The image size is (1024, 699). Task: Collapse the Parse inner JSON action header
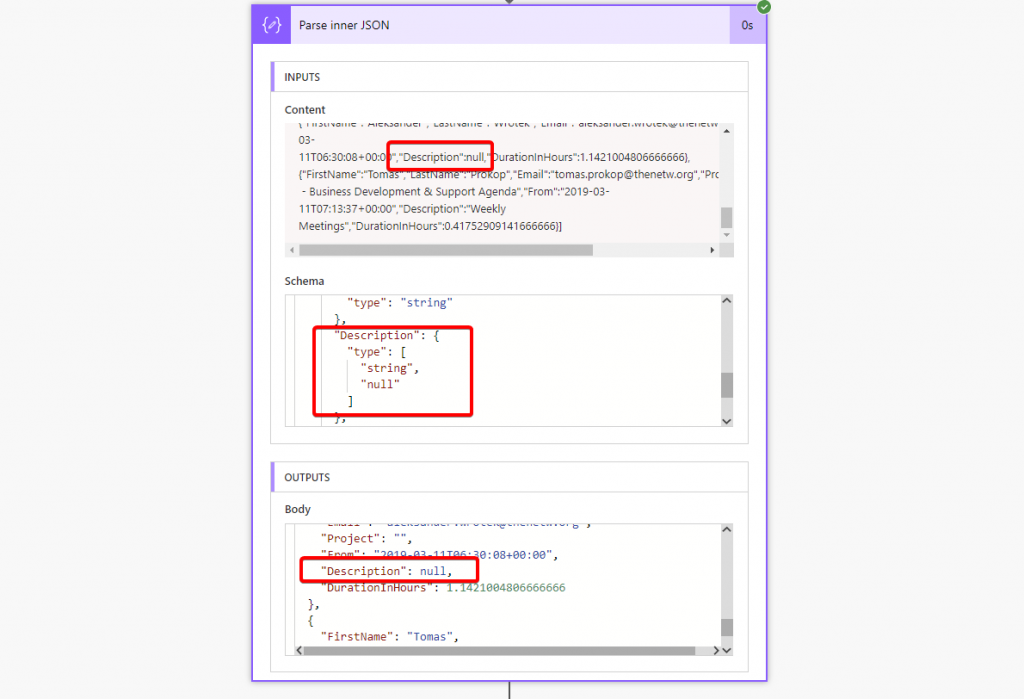(x=509, y=25)
